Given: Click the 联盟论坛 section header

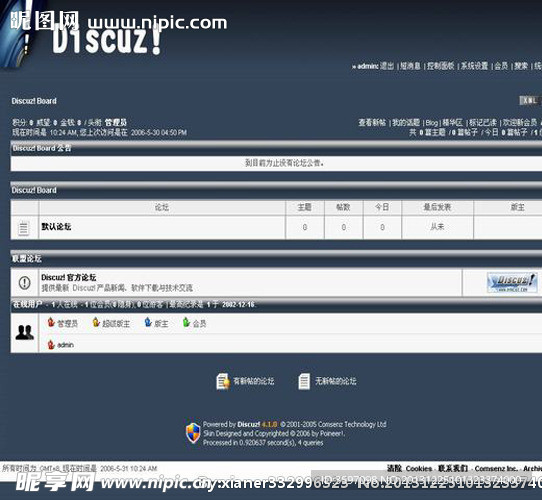Looking at the screenshot, I should [x=27, y=259].
